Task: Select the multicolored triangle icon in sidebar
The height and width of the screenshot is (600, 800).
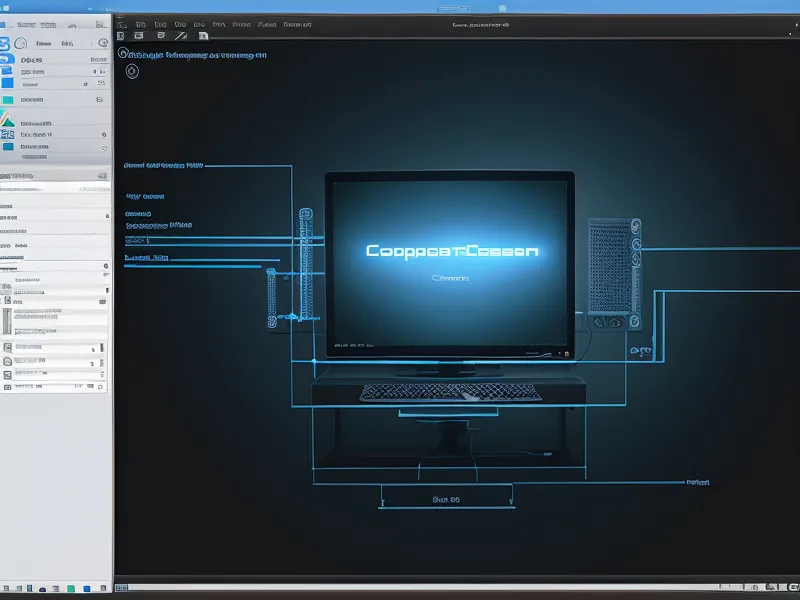Action: pyautogui.click(x=7, y=118)
